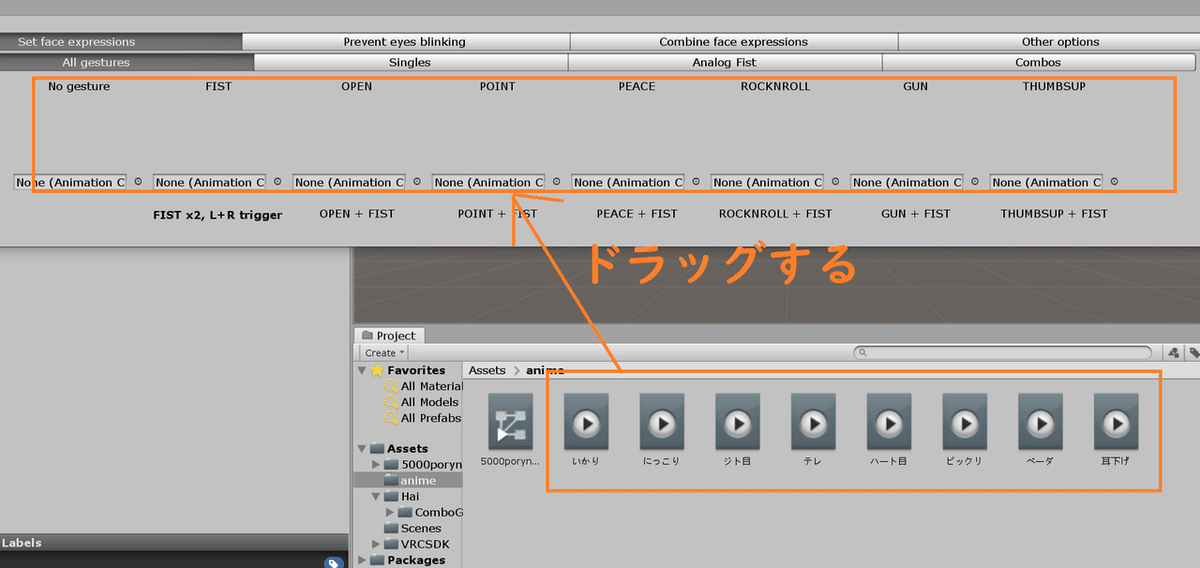Select the Analog Fist sub-tab

725,62
